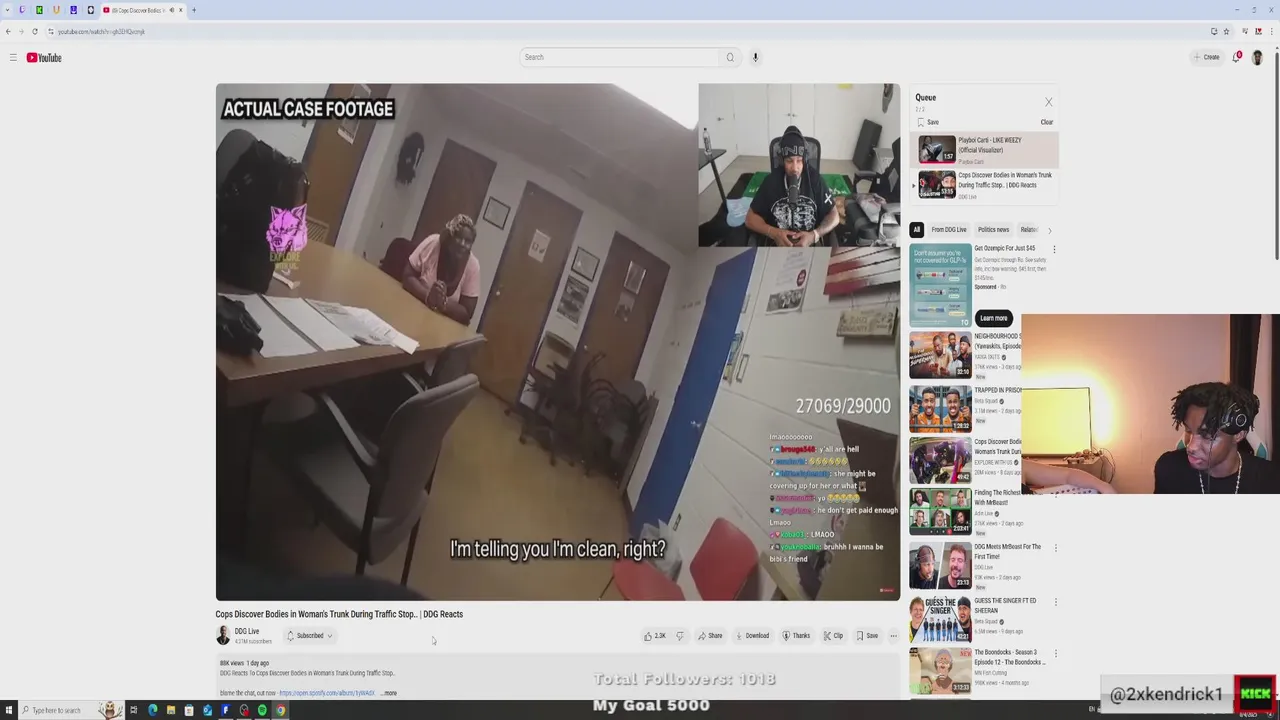Open options for DDG Meets MrBeast video
The image size is (1280, 720).
click(1055, 548)
